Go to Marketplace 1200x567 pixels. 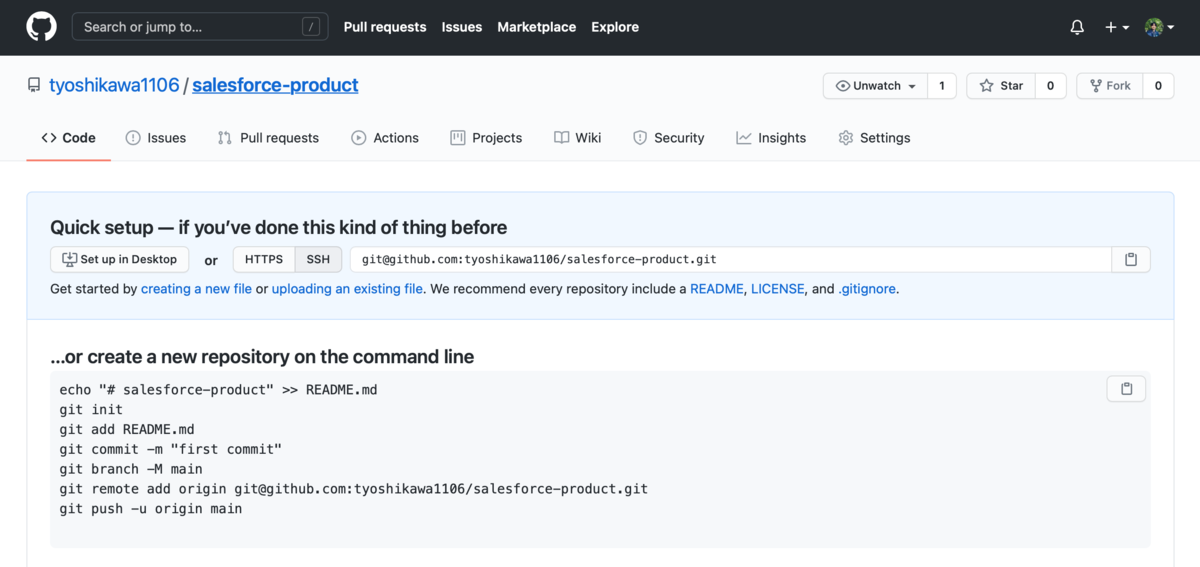click(537, 27)
